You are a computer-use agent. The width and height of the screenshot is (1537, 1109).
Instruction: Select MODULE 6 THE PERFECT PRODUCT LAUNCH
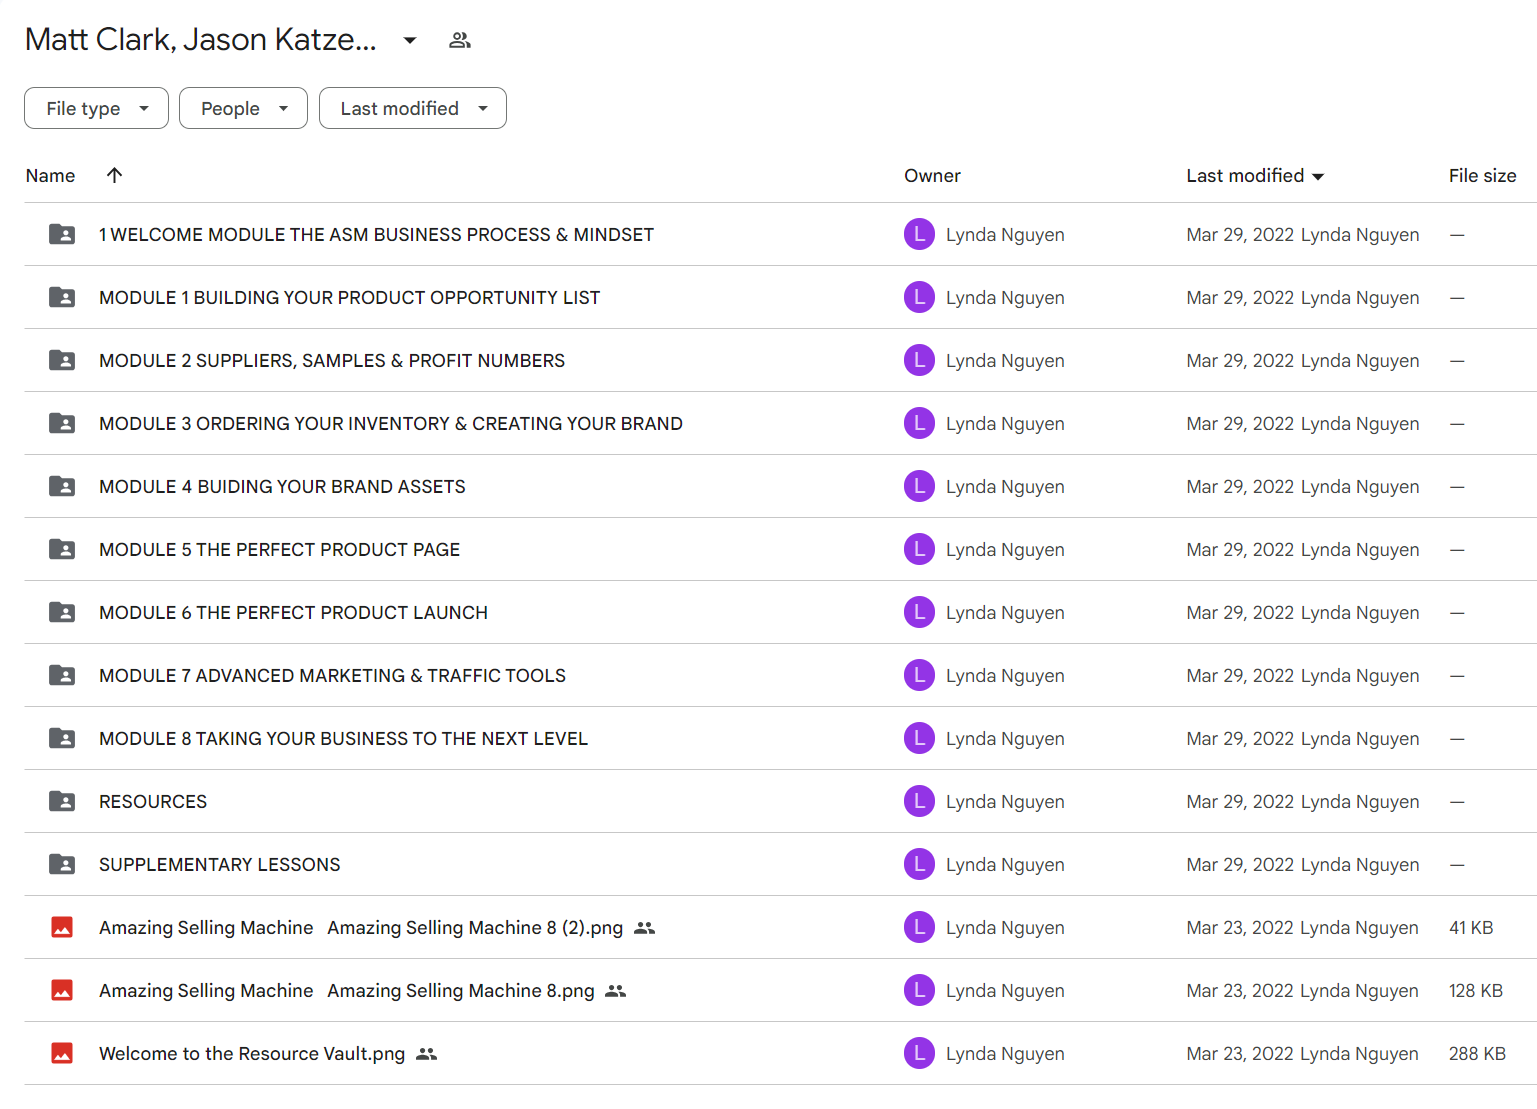click(x=293, y=613)
